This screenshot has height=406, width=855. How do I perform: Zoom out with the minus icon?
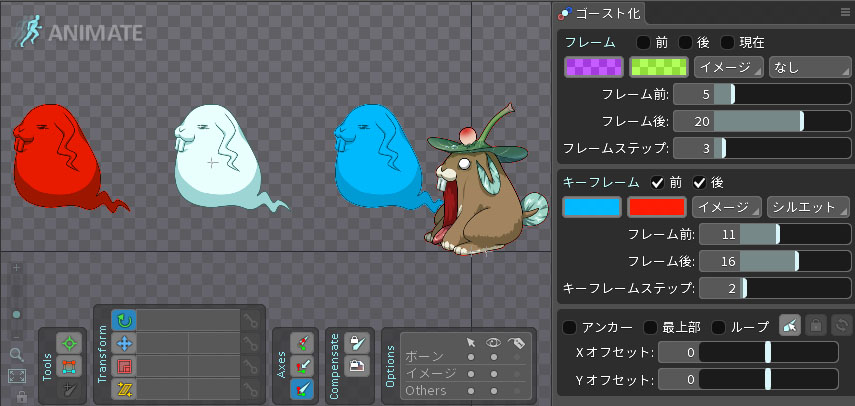tap(16, 336)
